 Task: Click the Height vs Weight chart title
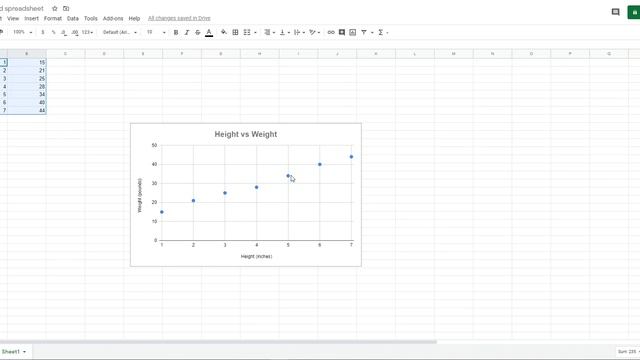coord(246,134)
